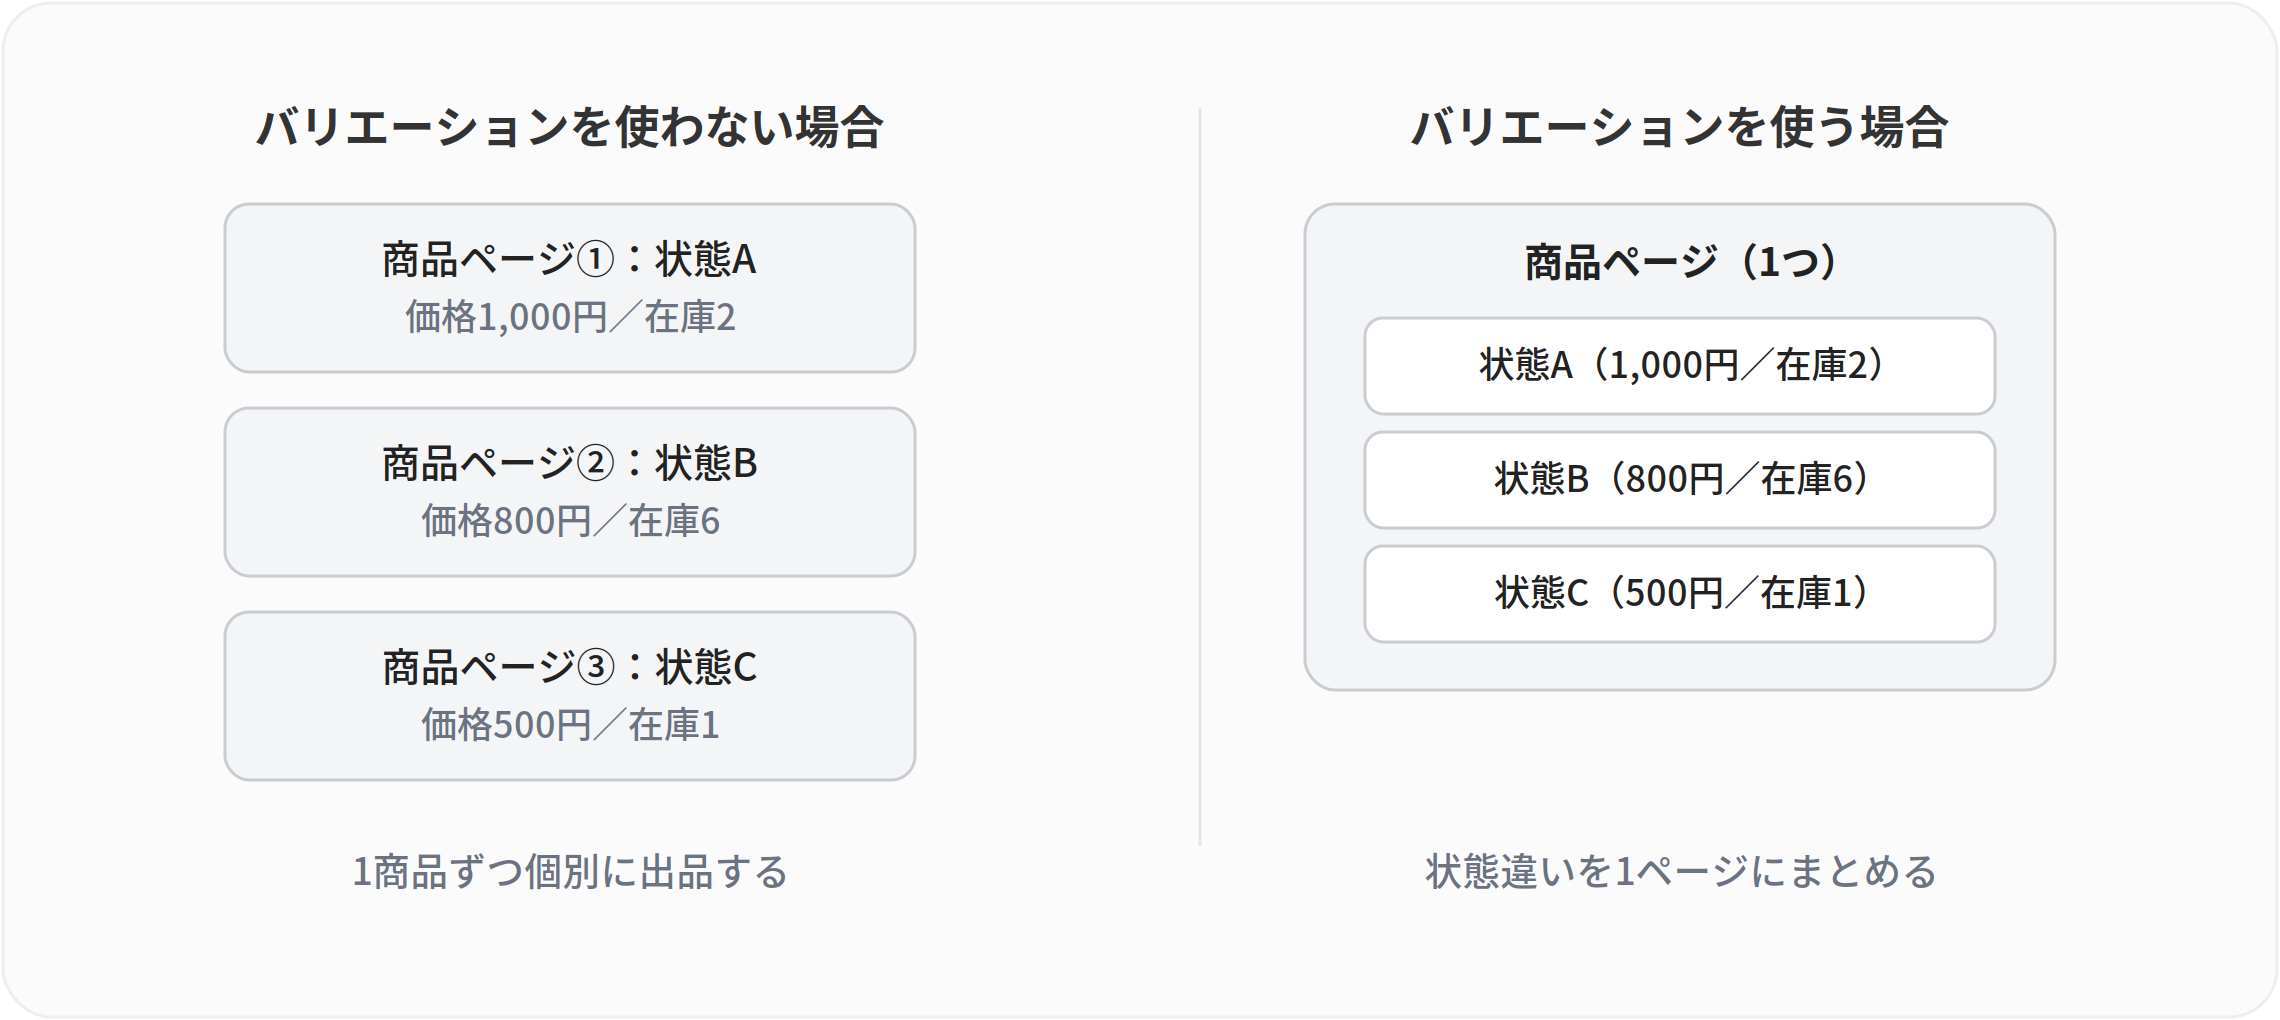Screen dimensions: 2280x1020
Task: Select the 状態B（800円／在庫6）variation row
Action: (1680, 480)
